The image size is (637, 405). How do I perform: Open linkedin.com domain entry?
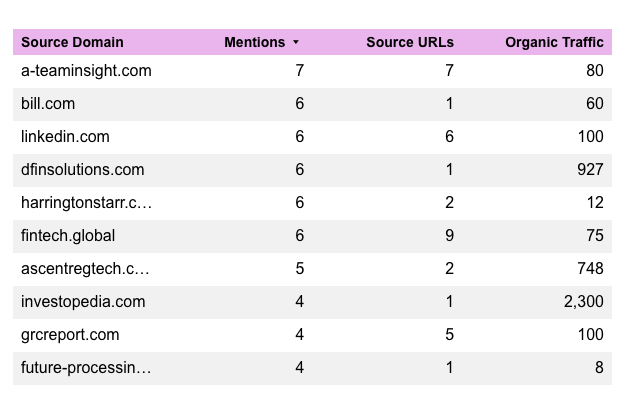65,137
